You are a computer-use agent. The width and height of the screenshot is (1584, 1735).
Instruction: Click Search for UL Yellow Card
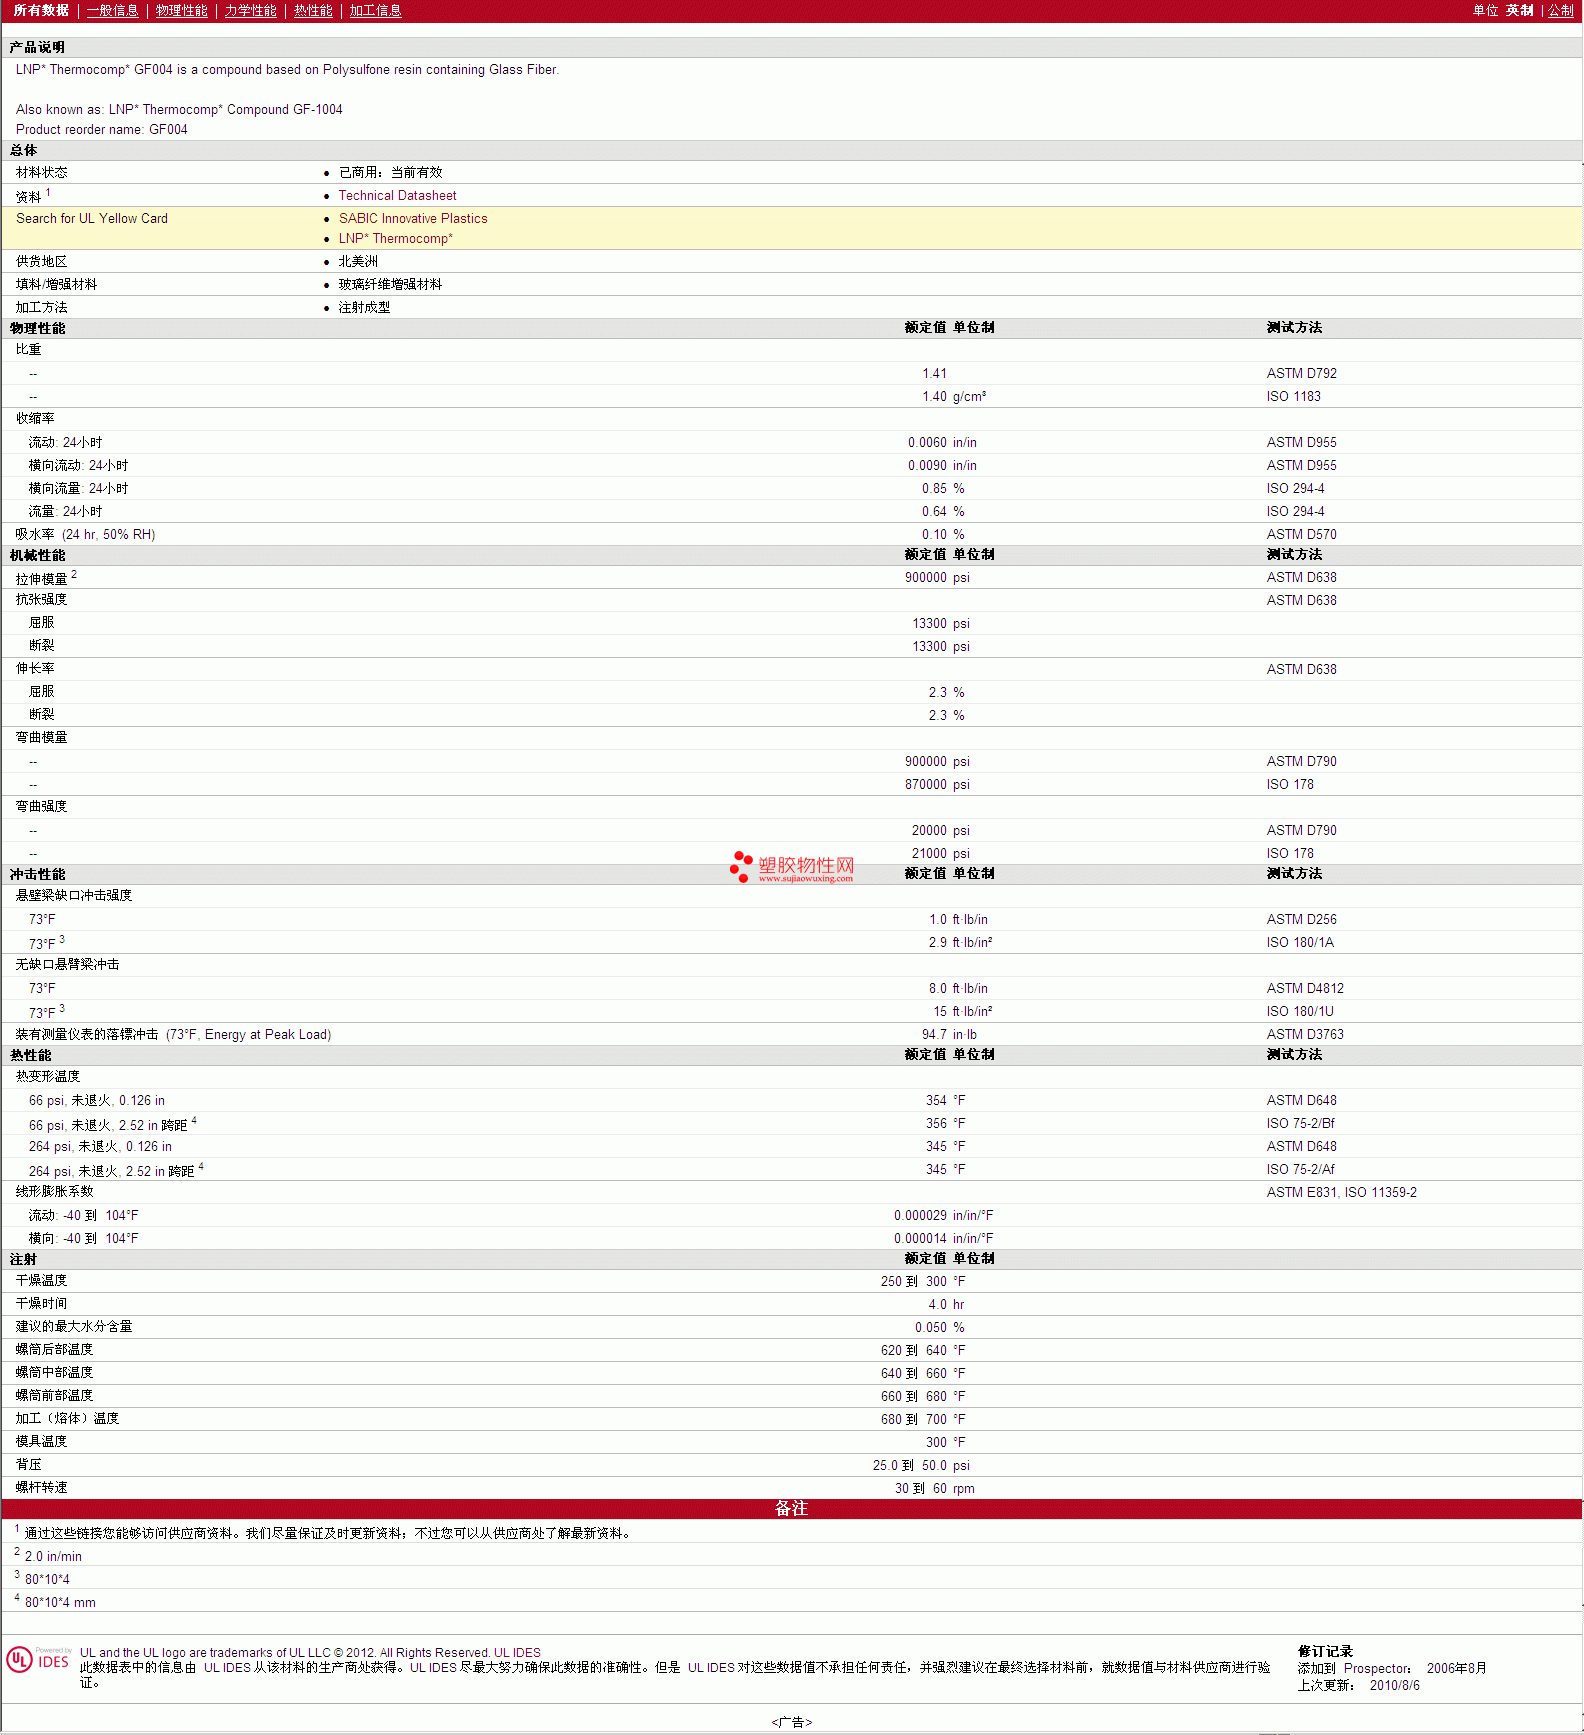pos(92,219)
